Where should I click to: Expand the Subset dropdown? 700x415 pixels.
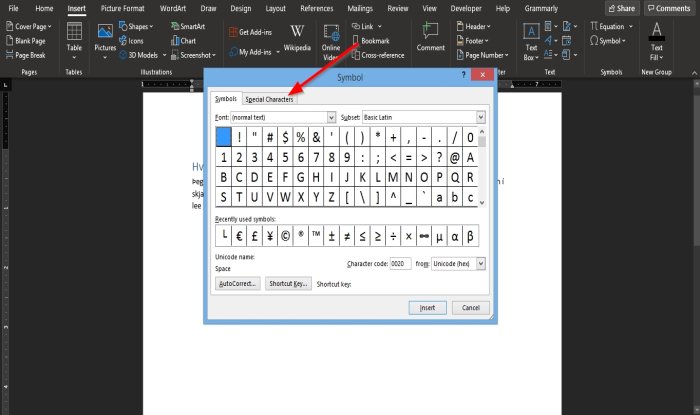[480, 117]
